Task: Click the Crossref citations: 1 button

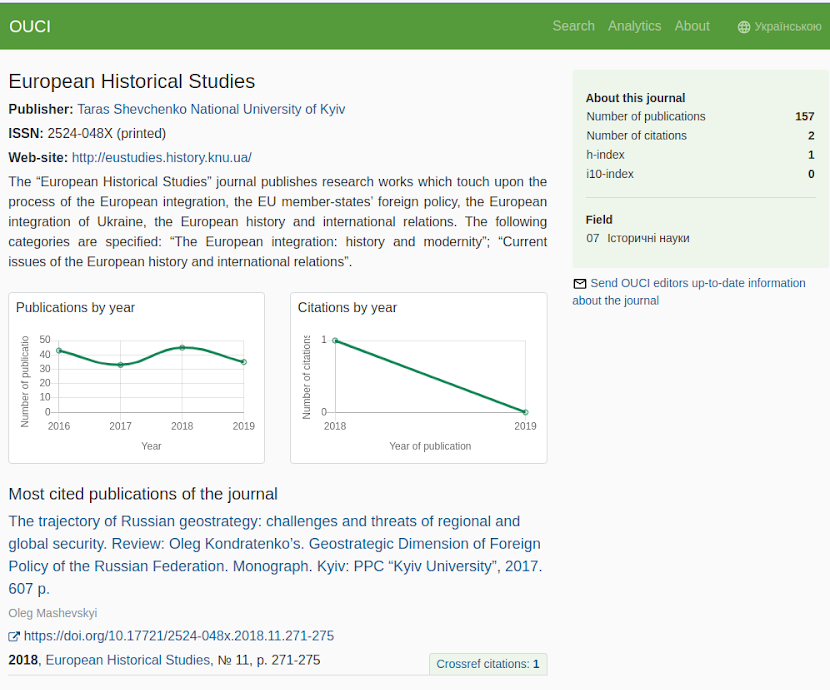Action: (x=488, y=664)
